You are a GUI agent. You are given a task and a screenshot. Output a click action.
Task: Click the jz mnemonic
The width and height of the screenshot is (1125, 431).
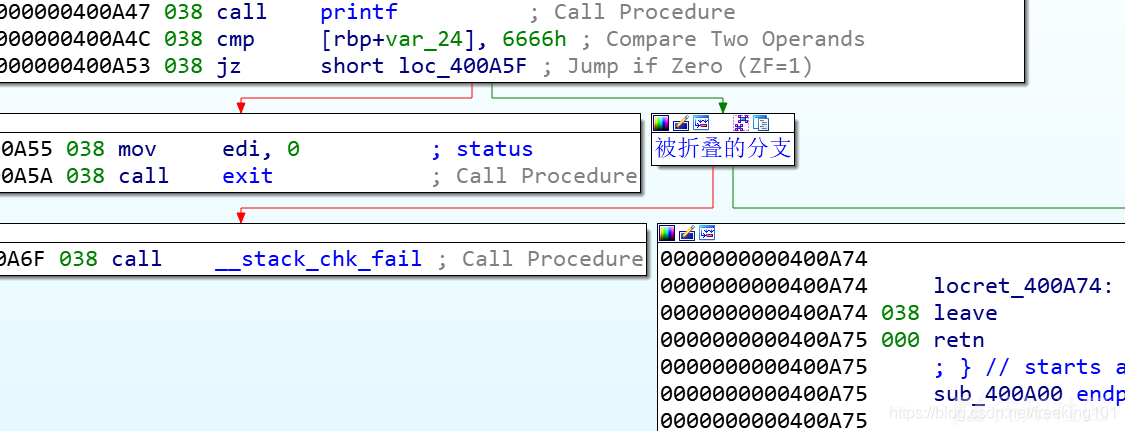click(229, 67)
